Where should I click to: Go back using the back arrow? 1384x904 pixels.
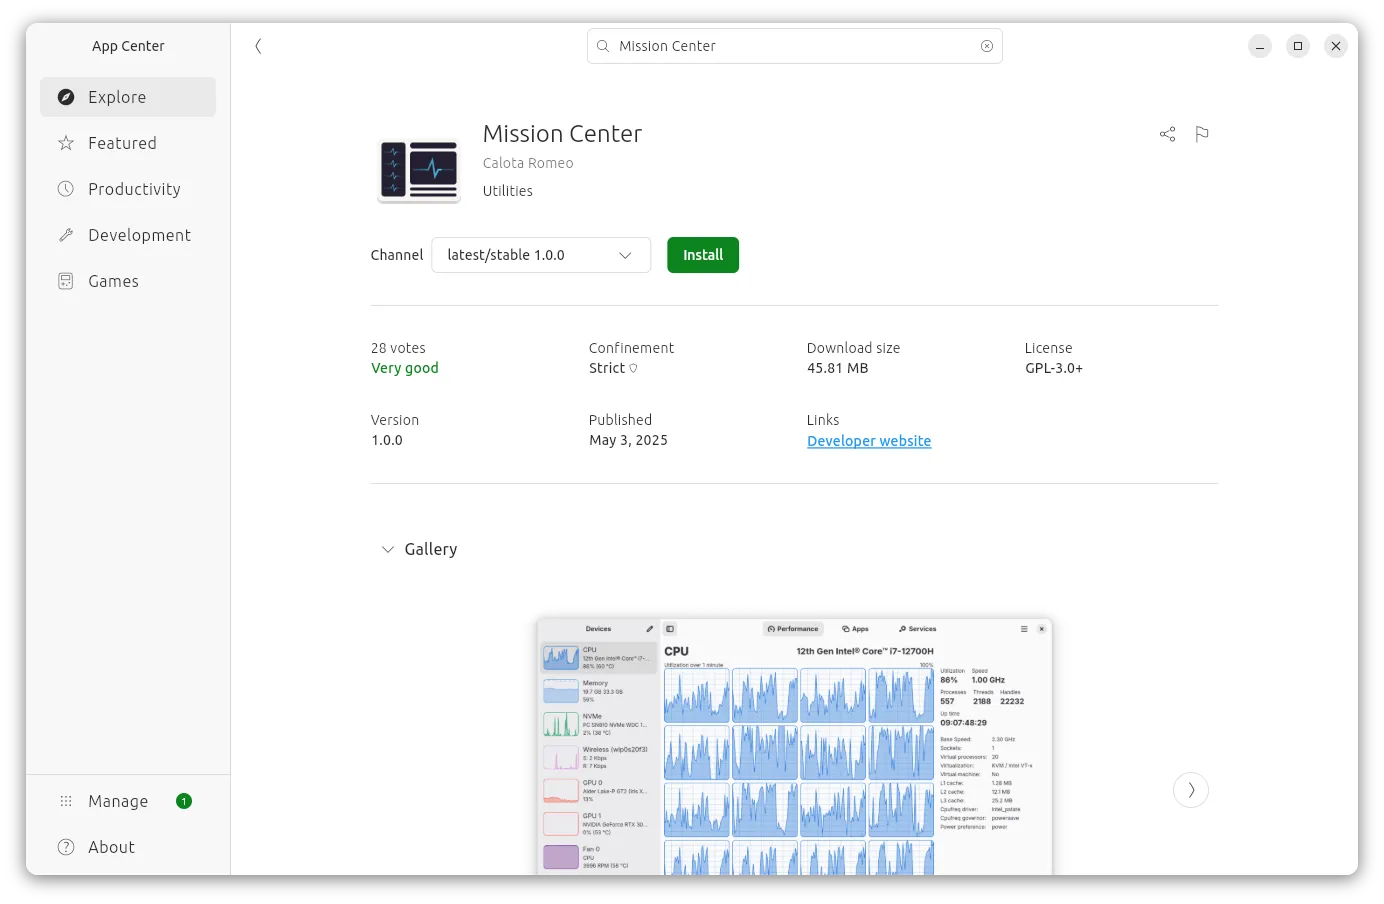point(258,46)
